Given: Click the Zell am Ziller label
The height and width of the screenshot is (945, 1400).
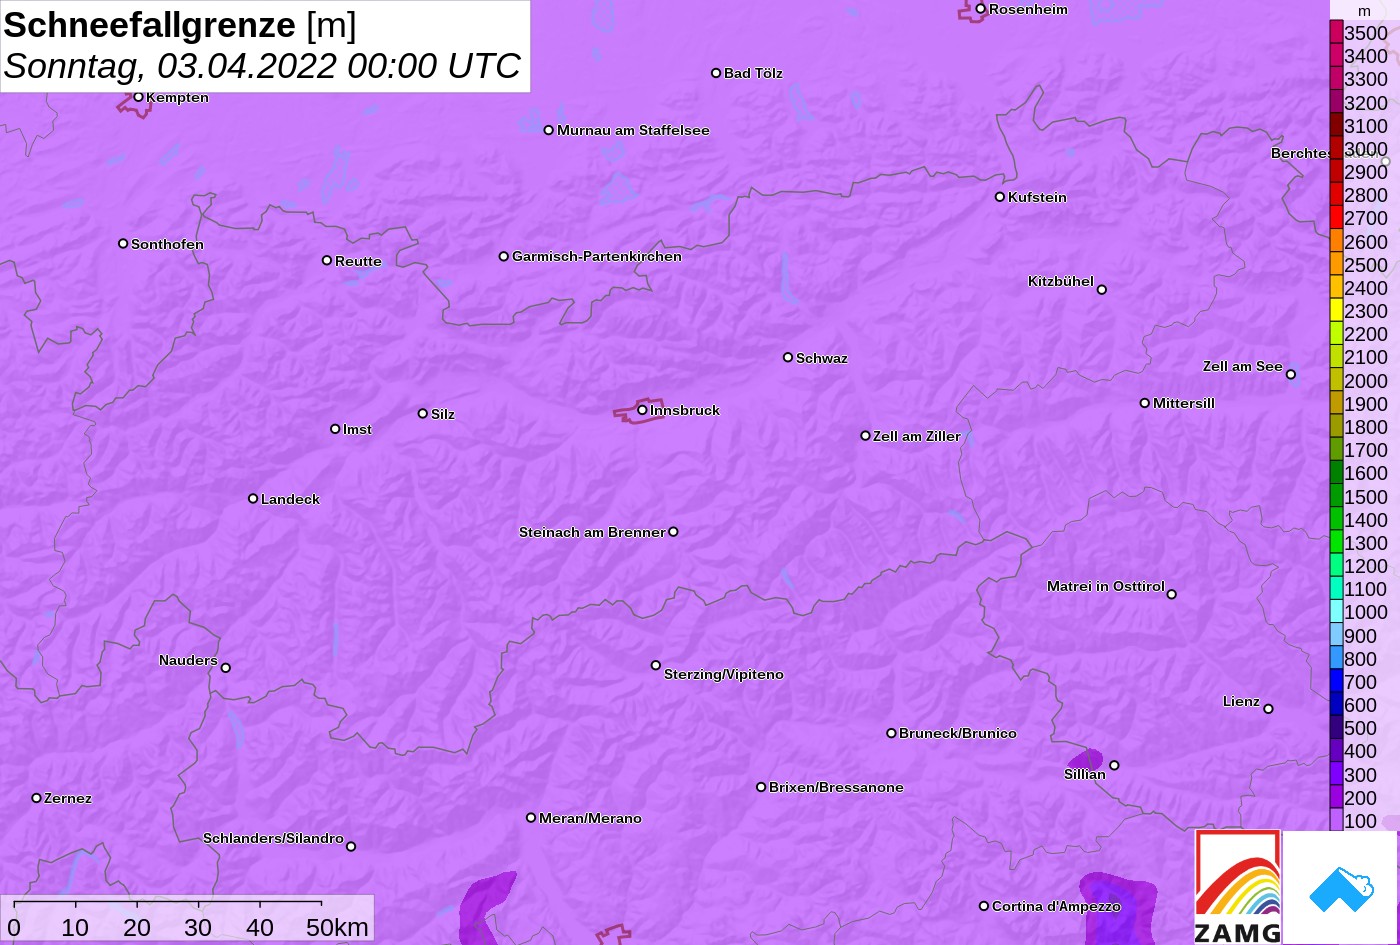Looking at the screenshot, I should click(917, 436).
